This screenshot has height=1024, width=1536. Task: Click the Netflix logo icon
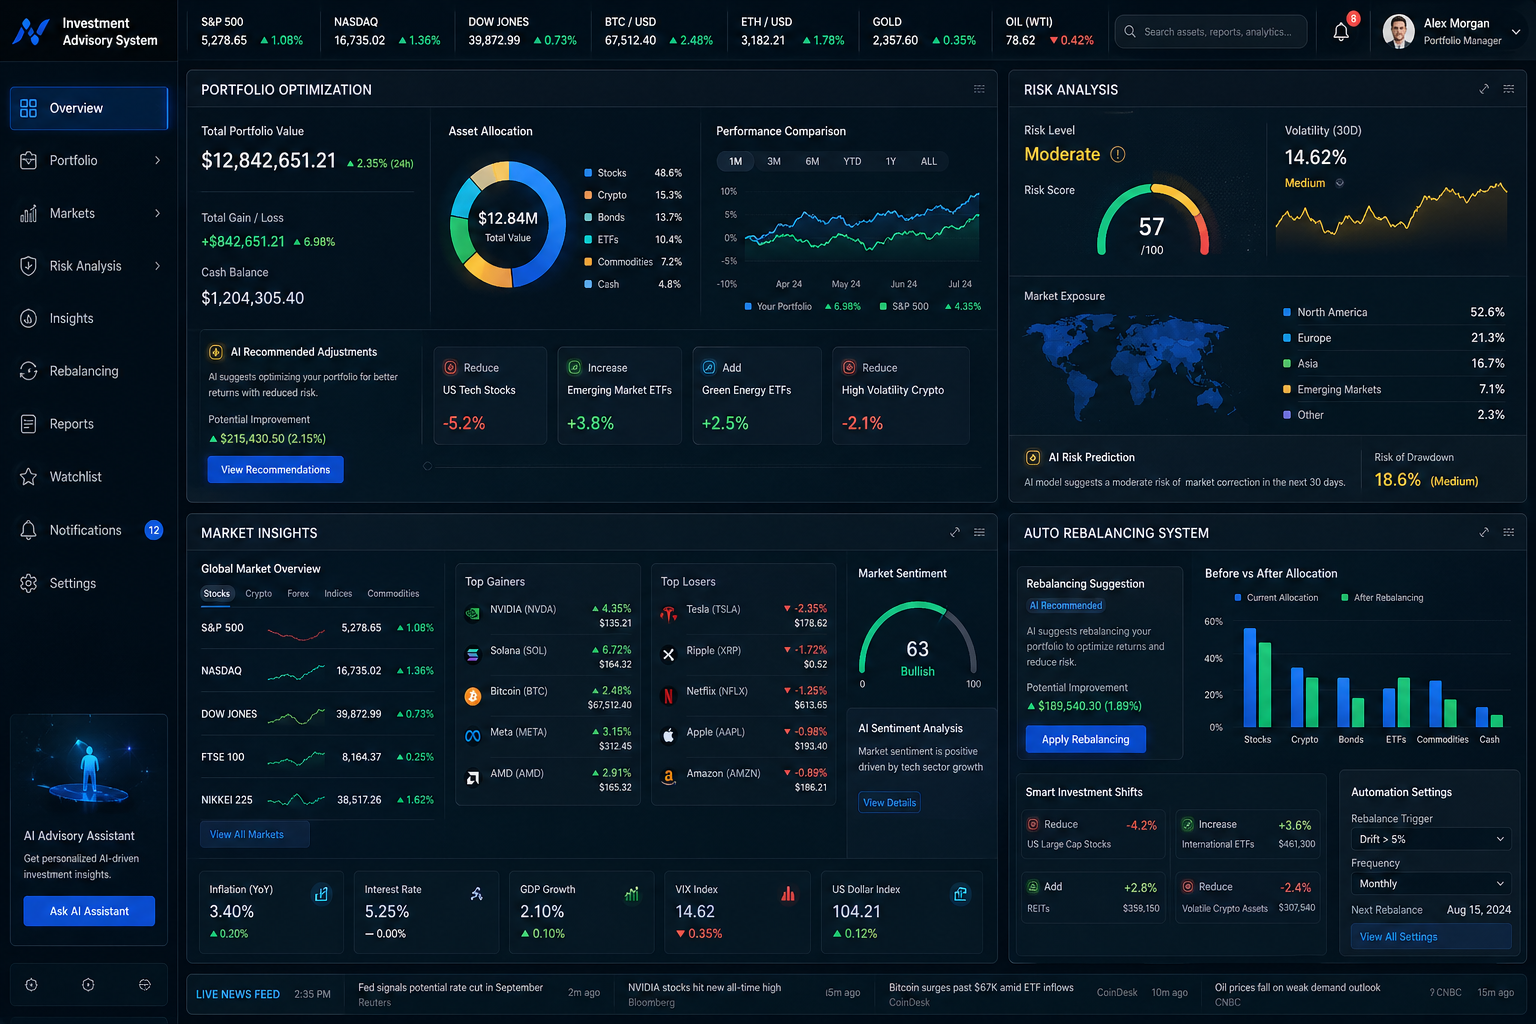(669, 696)
